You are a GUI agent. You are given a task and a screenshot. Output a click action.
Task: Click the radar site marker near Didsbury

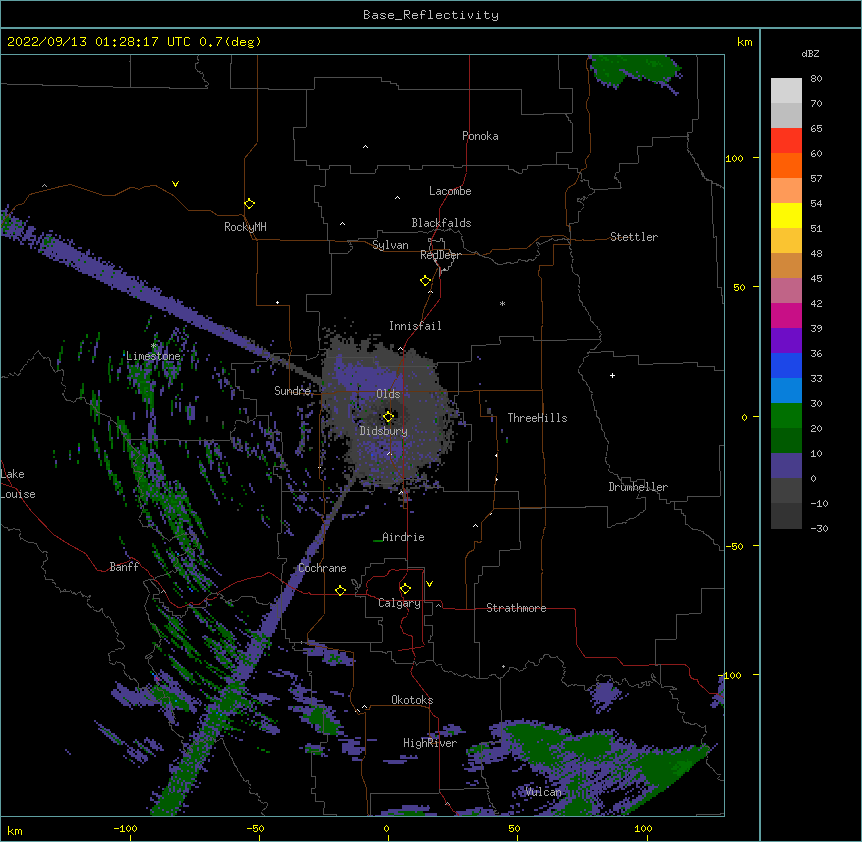coord(388,417)
